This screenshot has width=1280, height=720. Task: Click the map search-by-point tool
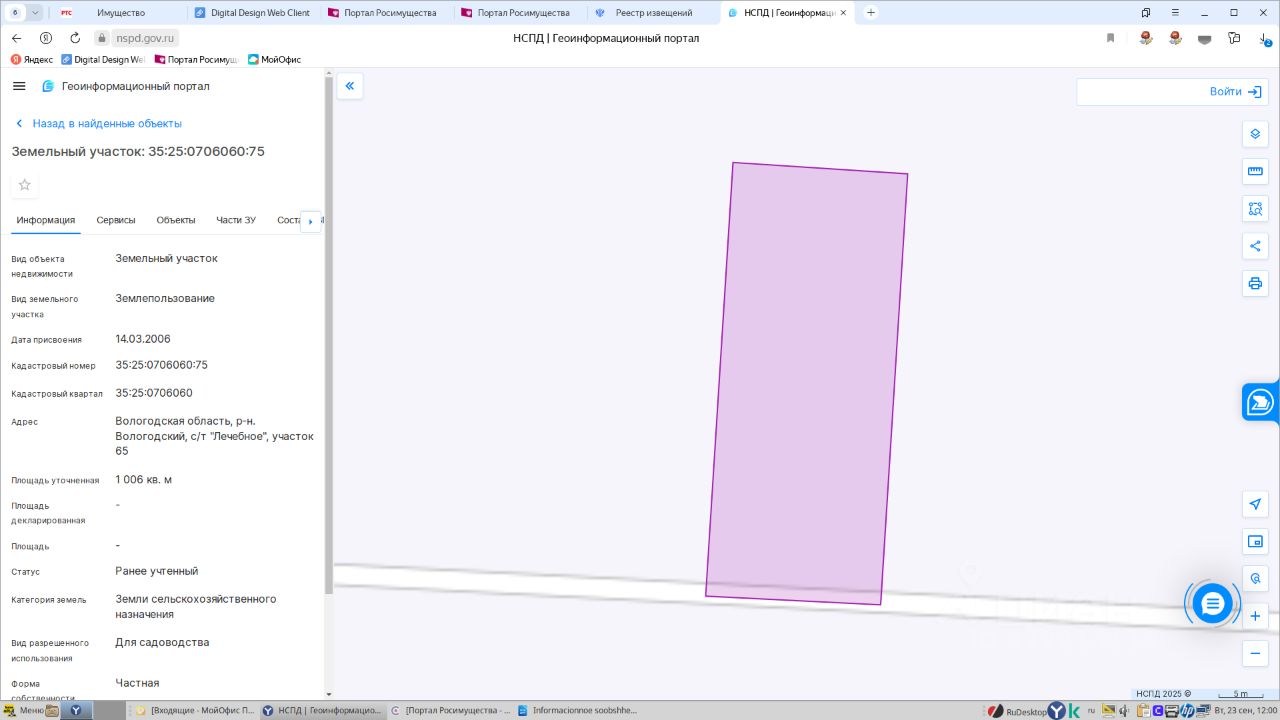point(1255,579)
